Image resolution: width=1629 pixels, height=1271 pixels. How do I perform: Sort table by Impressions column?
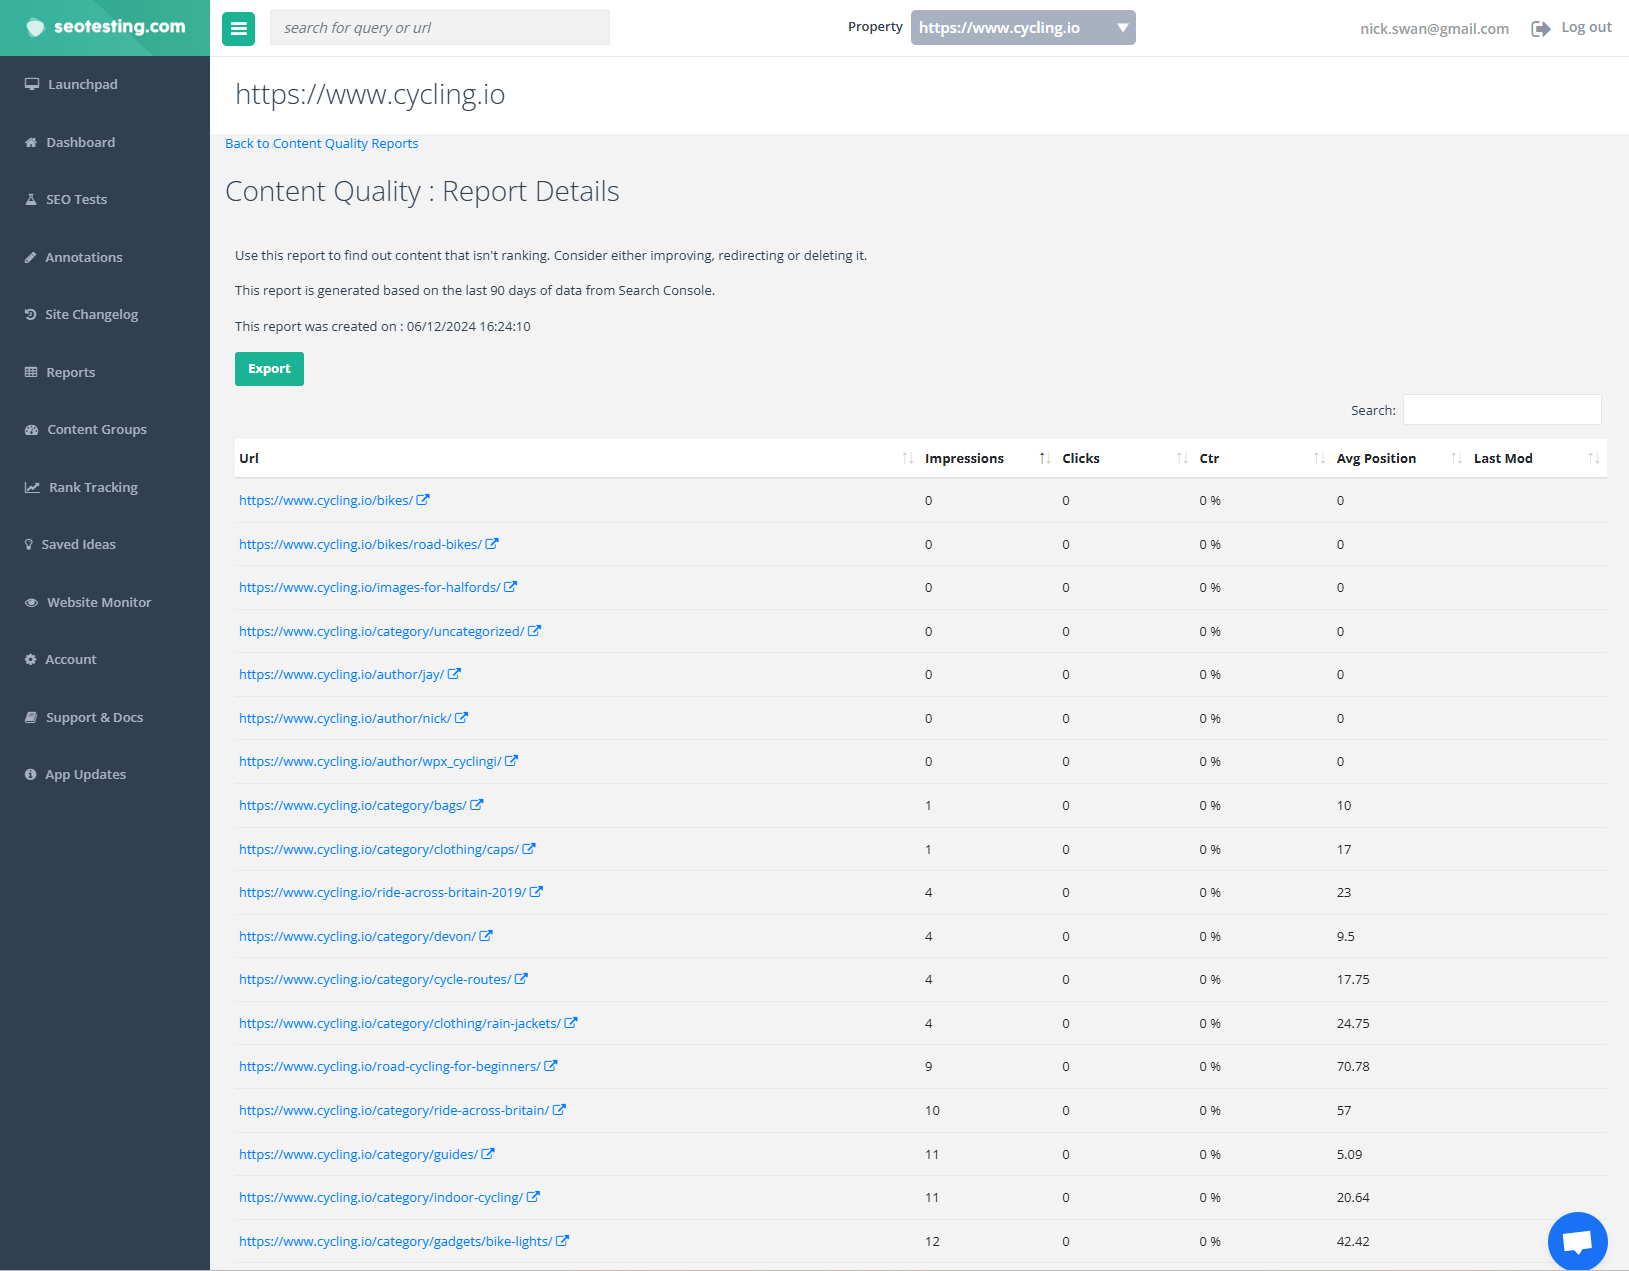[x=987, y=458]
